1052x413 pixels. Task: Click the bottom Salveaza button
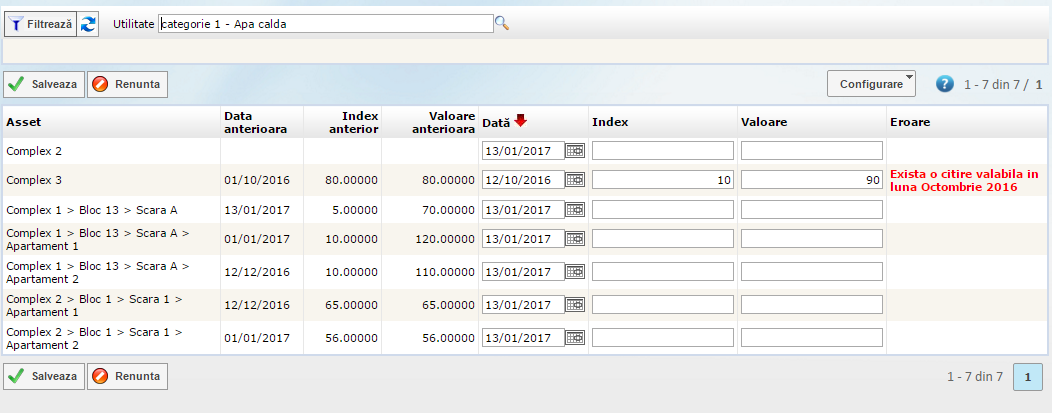pos(44,377)
